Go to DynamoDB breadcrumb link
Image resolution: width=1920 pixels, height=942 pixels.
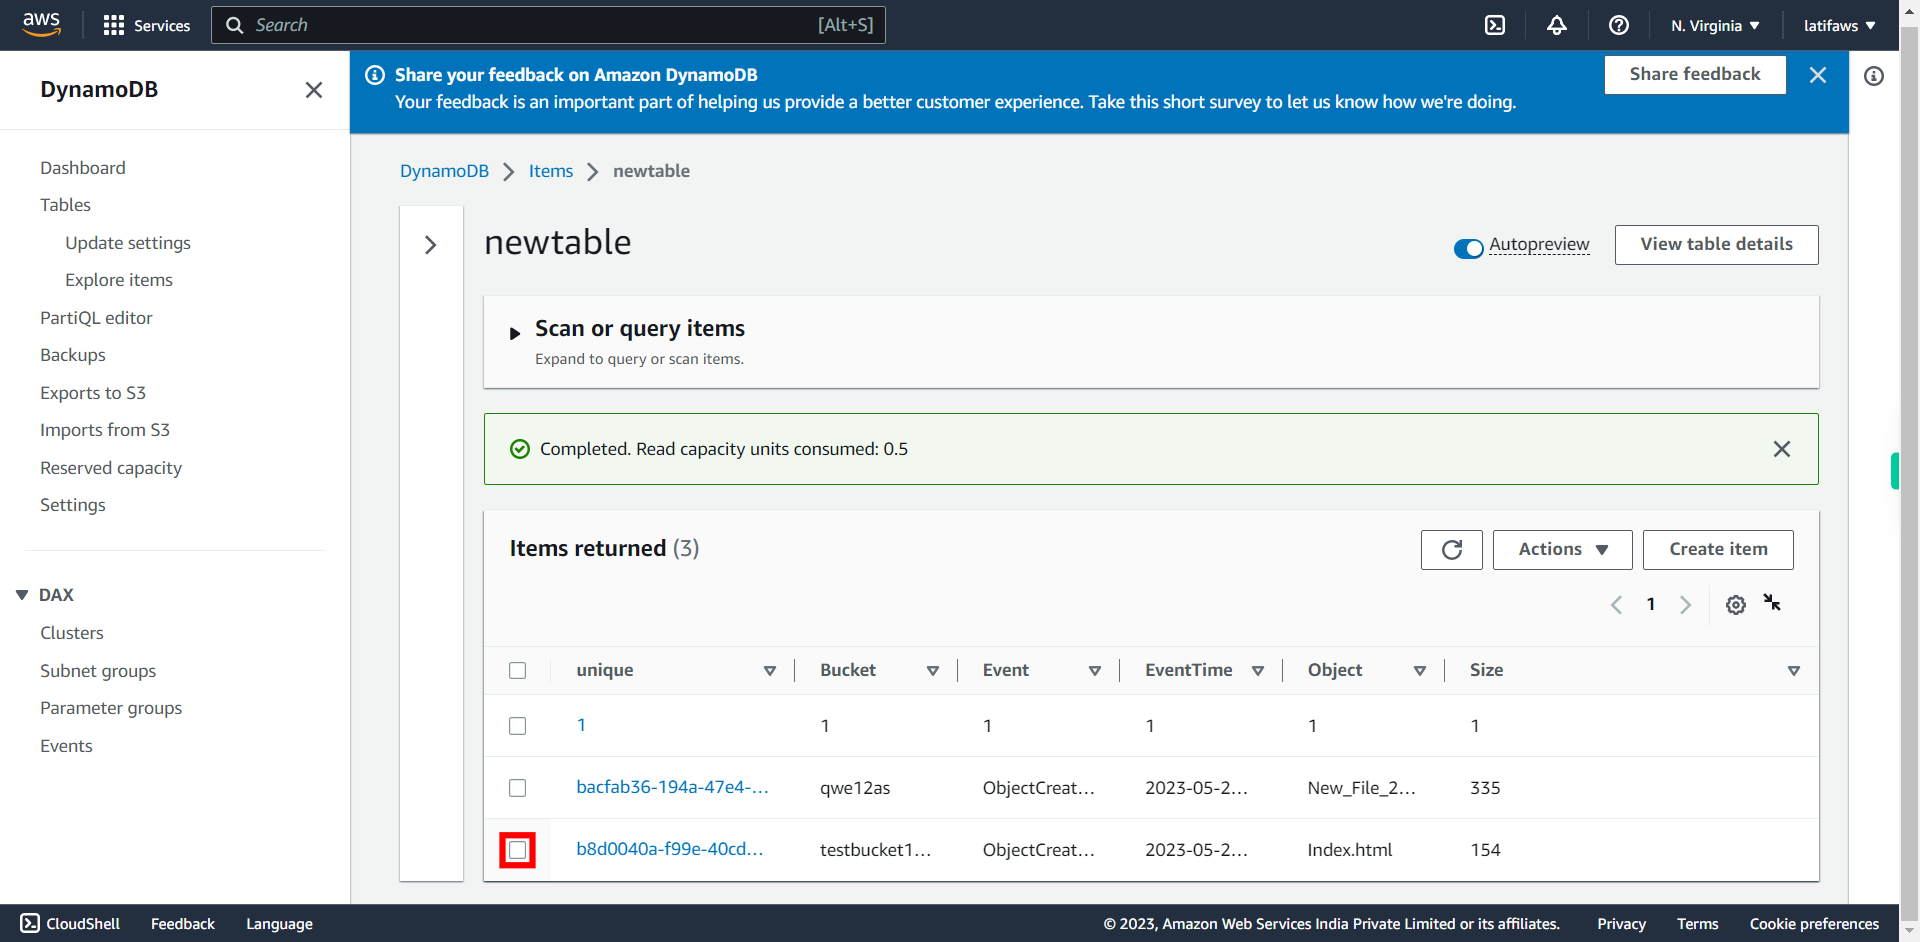tap(444, 171)
